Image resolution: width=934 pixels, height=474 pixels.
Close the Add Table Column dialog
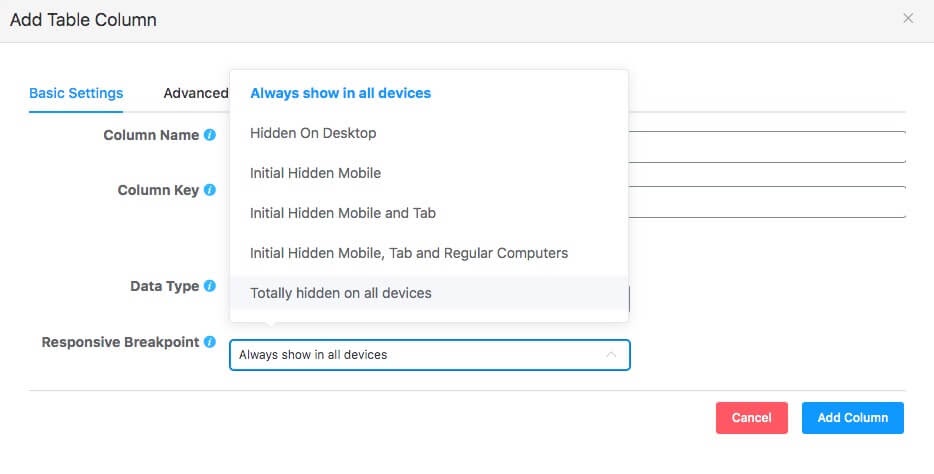click(908, 18)
